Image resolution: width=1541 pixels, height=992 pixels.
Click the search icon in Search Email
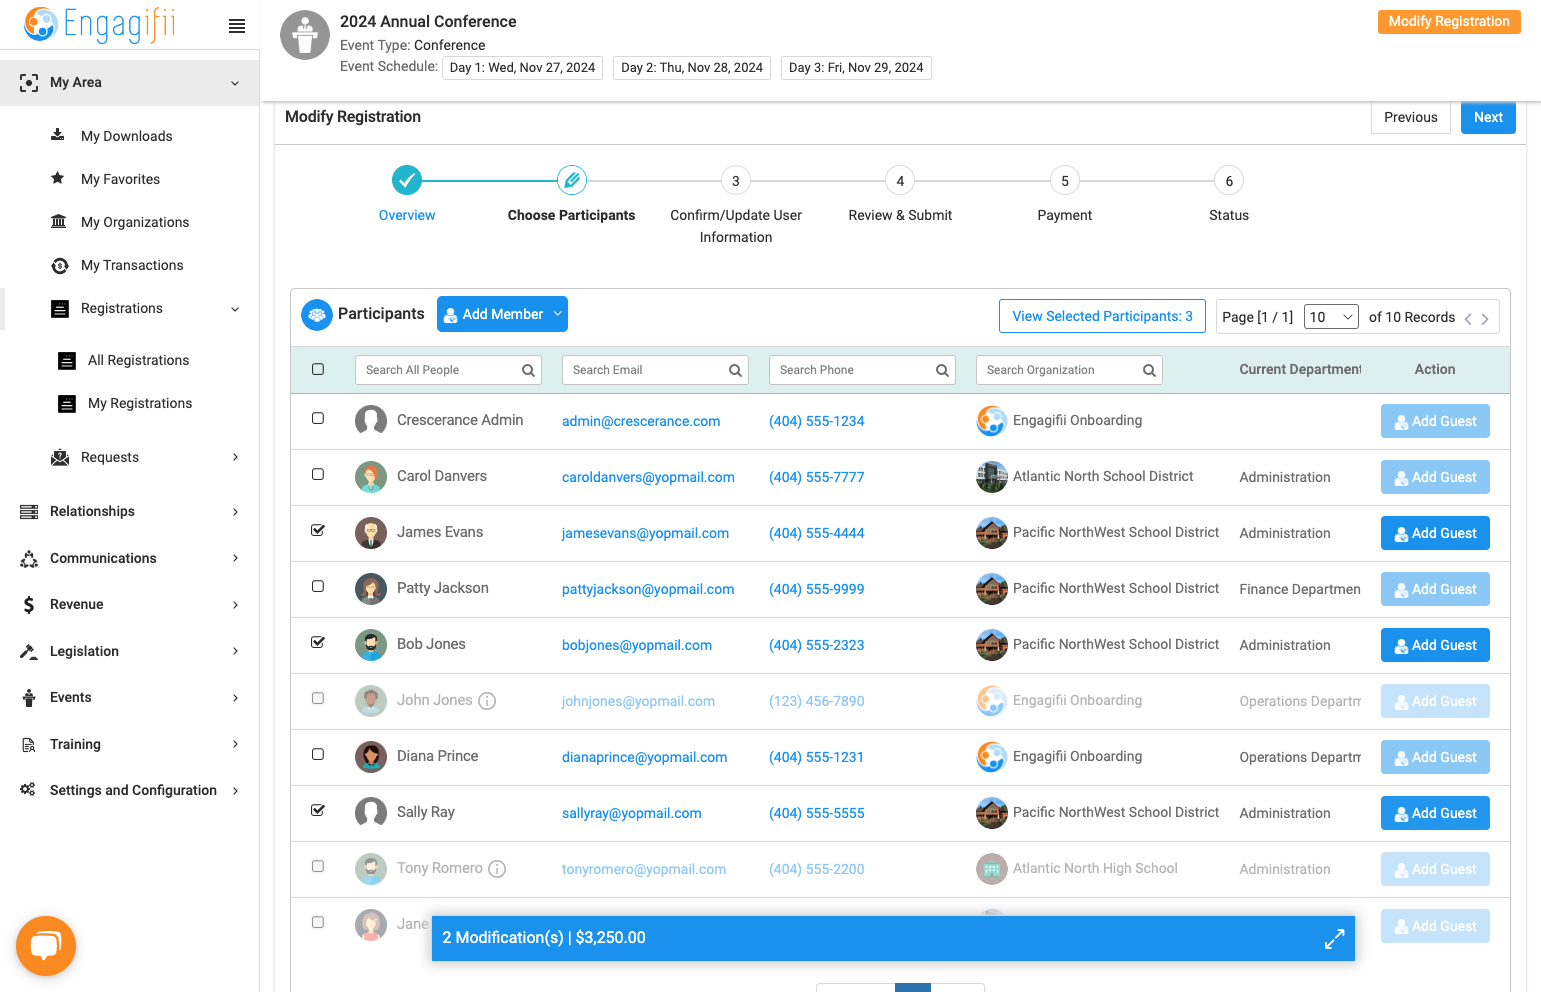click(735, 370)
